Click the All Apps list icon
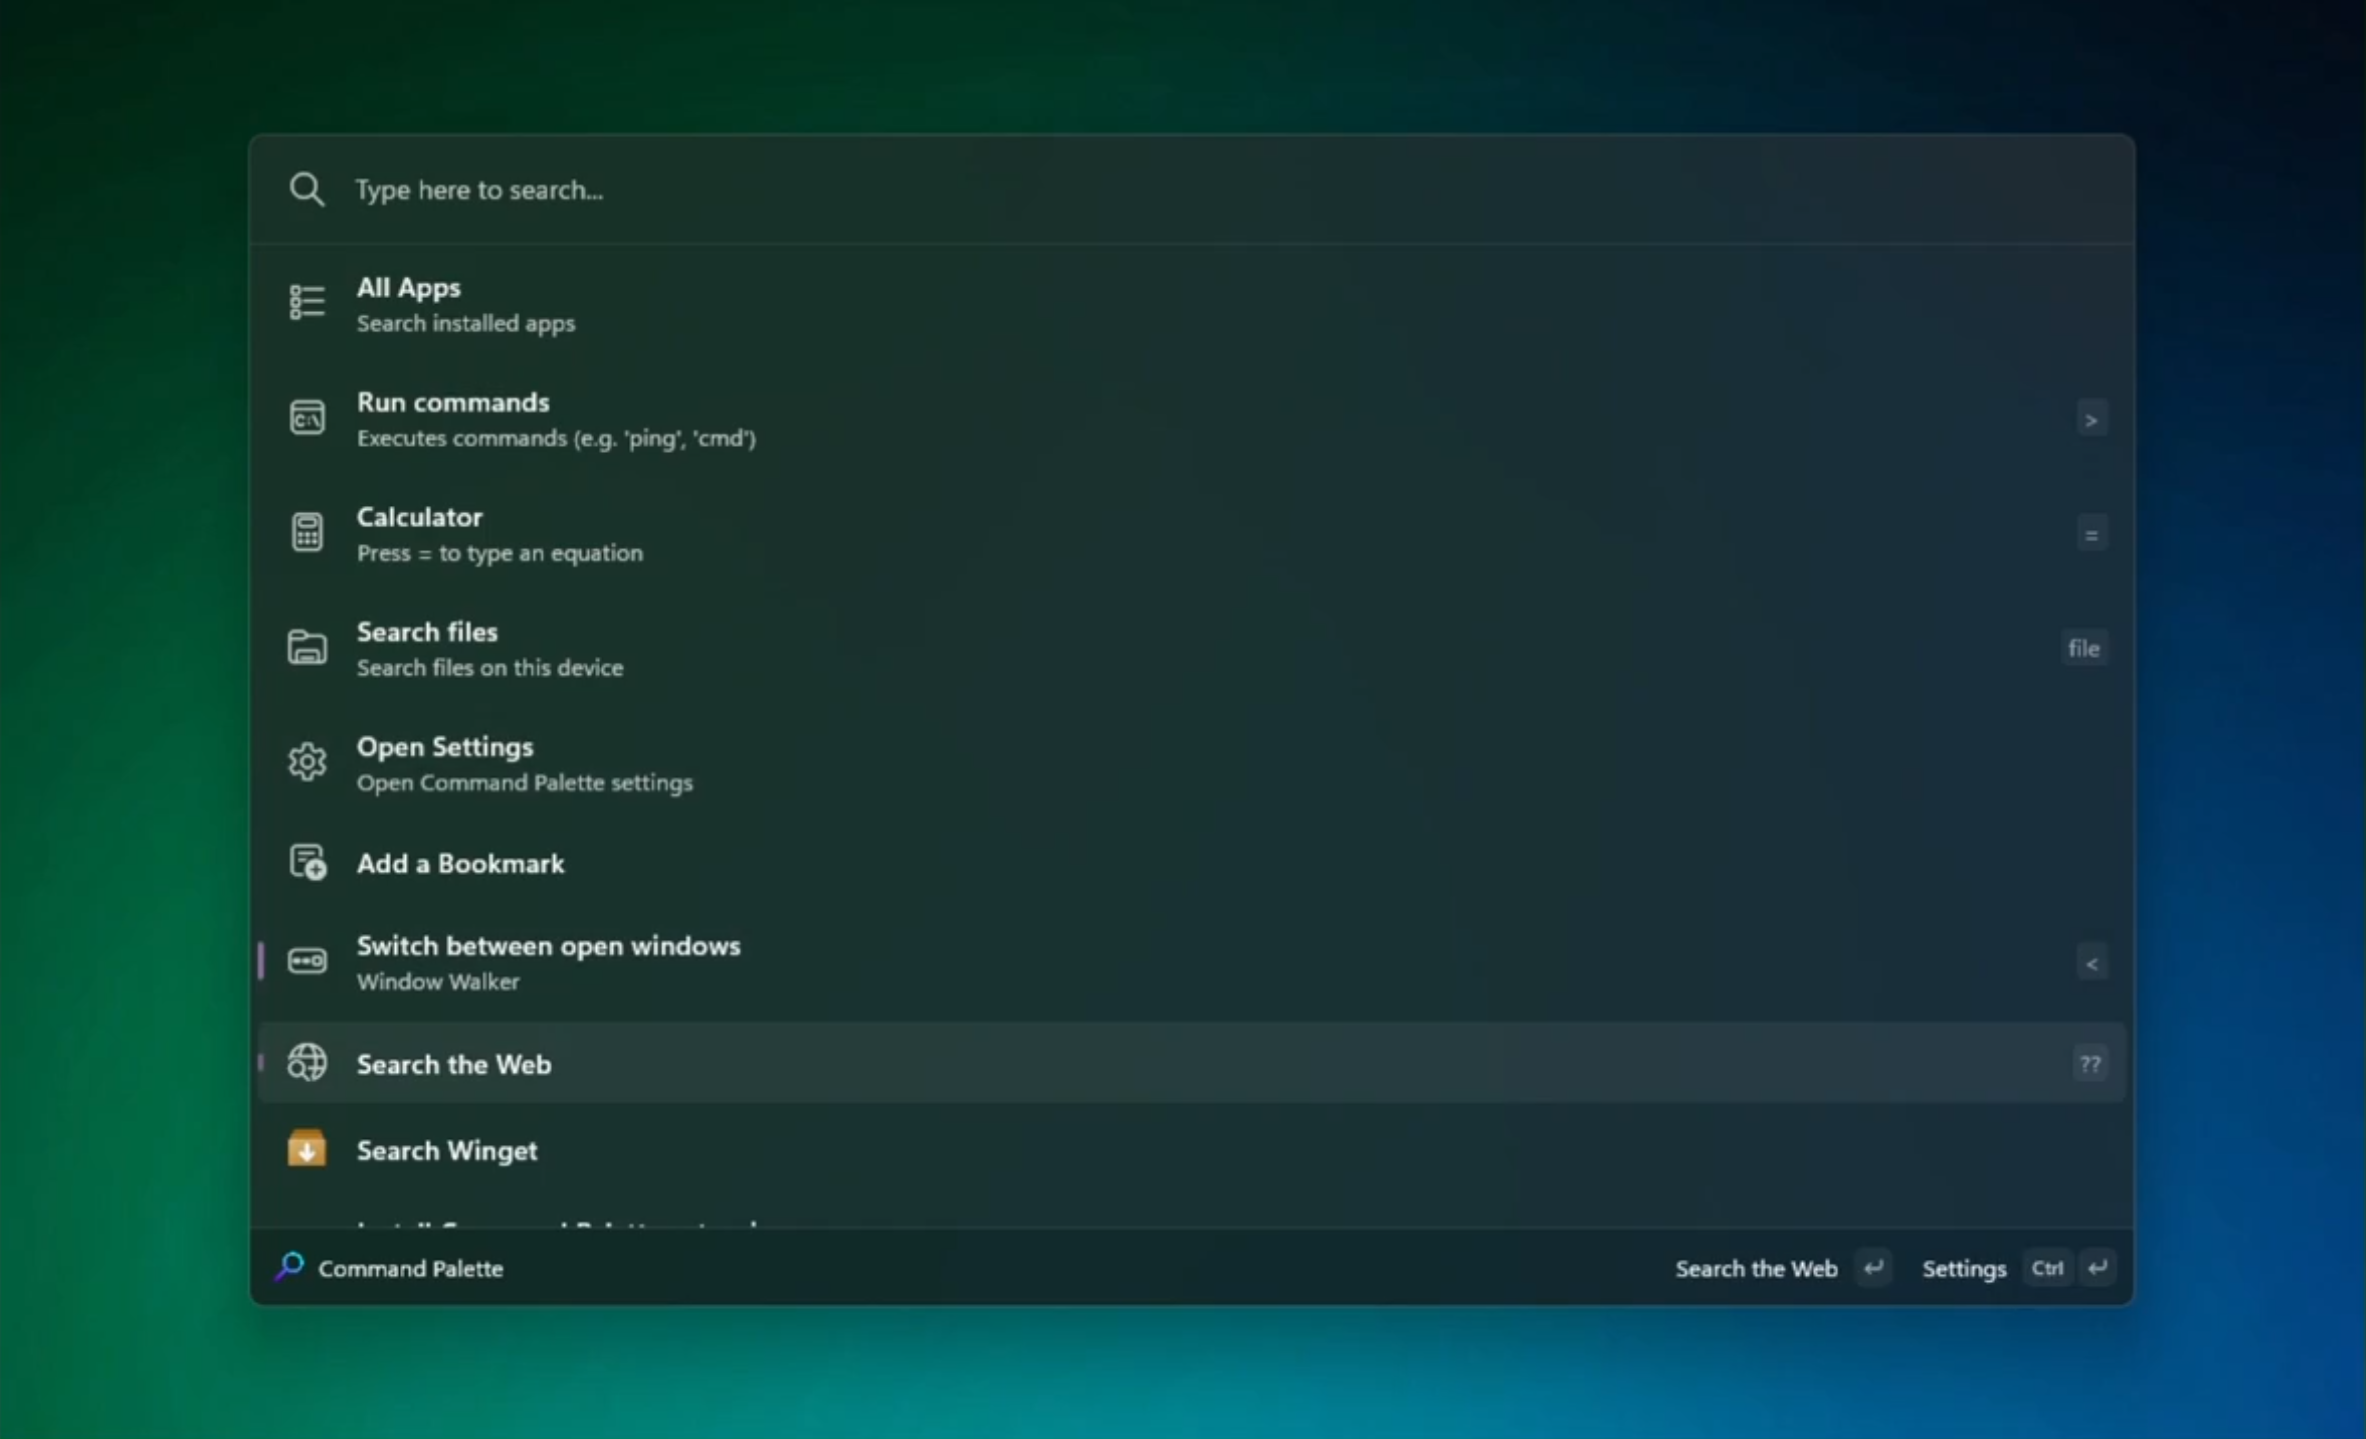The image size is (2366, 1439). coord(306,301)
